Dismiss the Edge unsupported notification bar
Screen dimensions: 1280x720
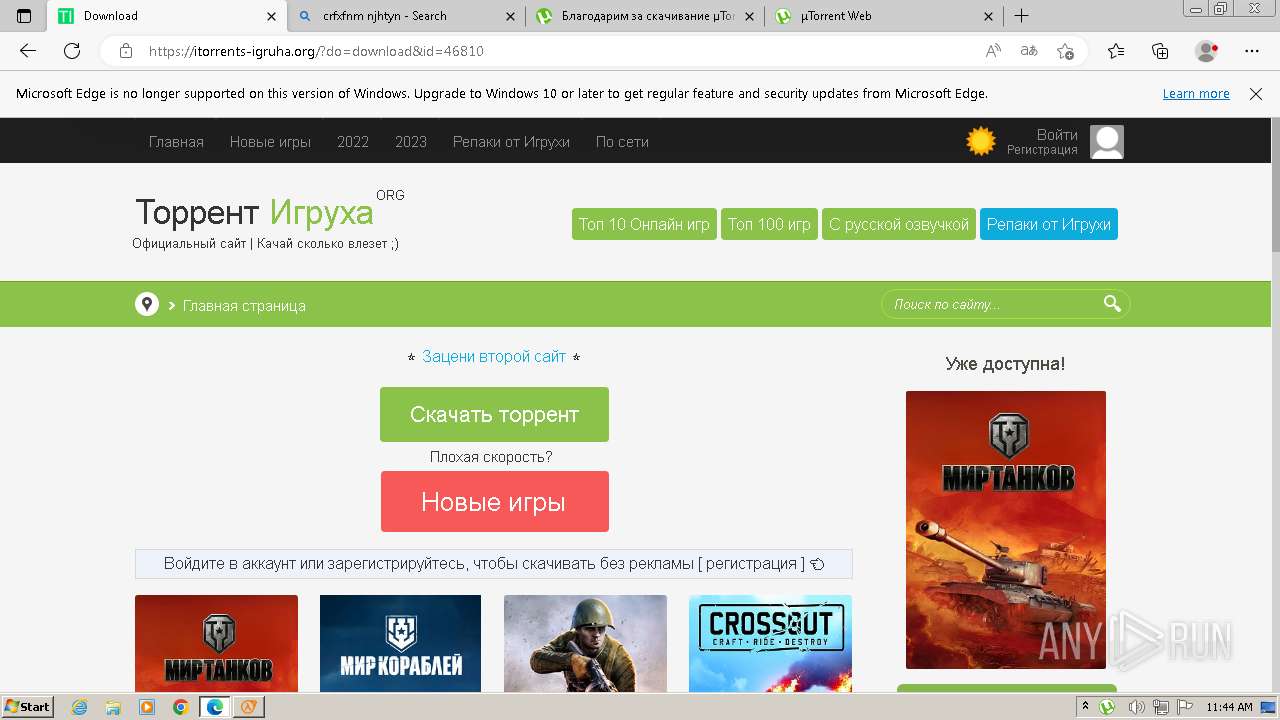coord(1256,94)
